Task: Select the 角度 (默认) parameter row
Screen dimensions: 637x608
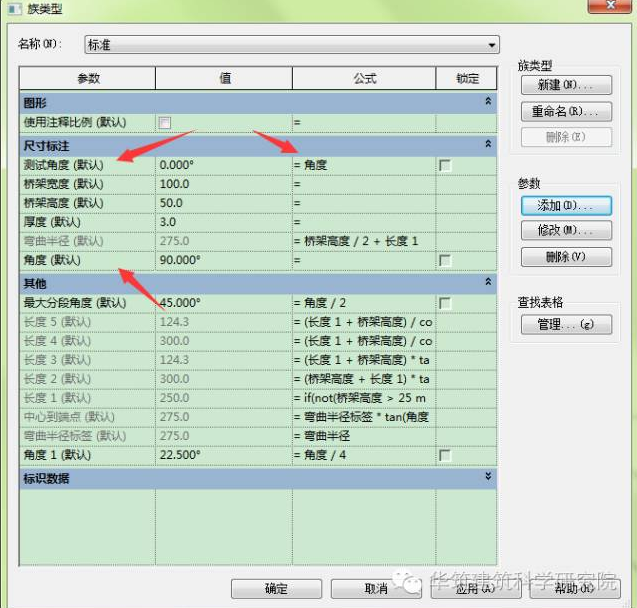Action: [87, 260]
